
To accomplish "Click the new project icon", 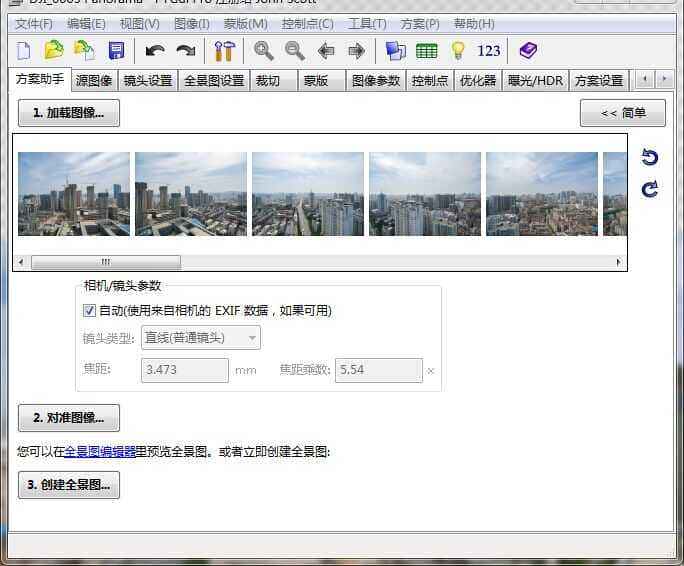I will pos(24,50).
